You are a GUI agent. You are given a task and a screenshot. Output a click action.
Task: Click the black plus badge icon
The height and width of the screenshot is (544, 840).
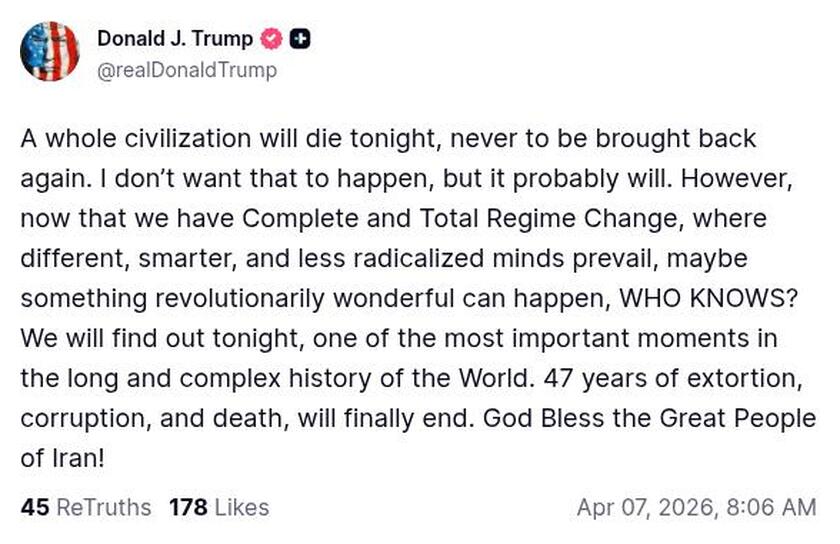pos(299,39)
